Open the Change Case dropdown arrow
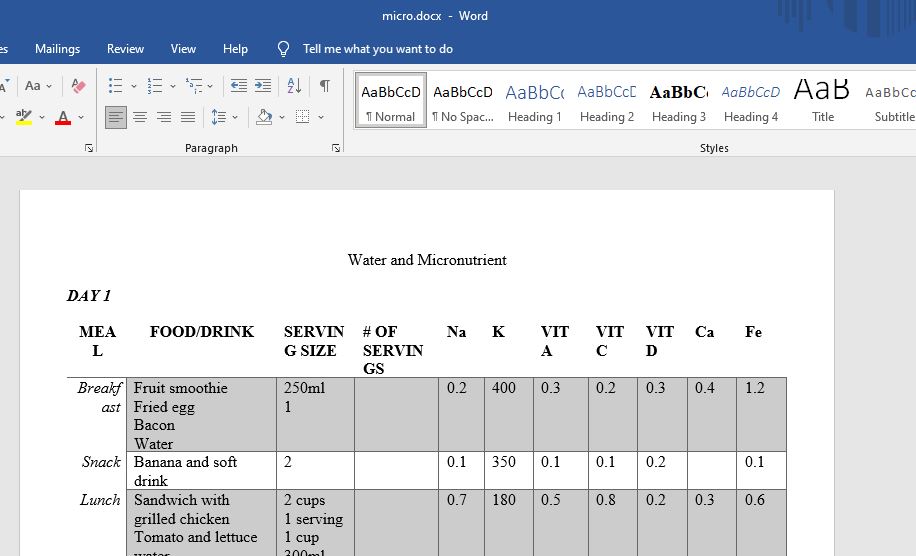This screenshot has height=556, width=916. pyautogui.click(x=49, y=86)
